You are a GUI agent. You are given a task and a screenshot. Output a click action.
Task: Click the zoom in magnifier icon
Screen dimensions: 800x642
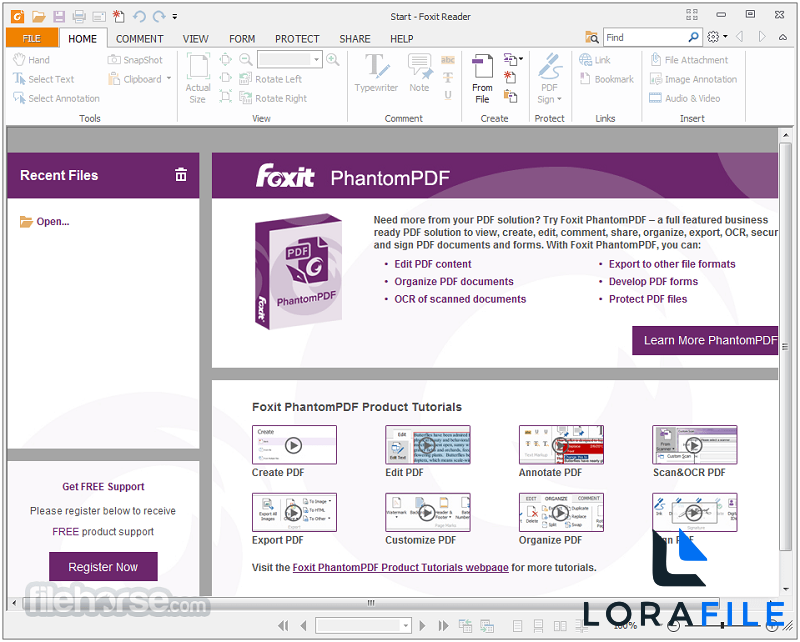(x=333, y=59)
